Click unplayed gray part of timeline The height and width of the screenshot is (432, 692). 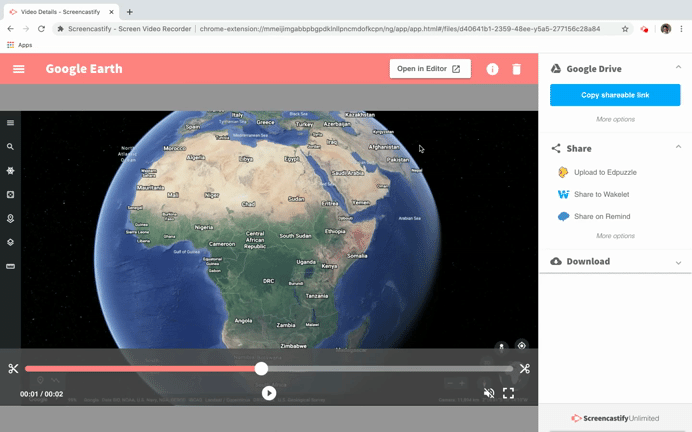[391, 368]
